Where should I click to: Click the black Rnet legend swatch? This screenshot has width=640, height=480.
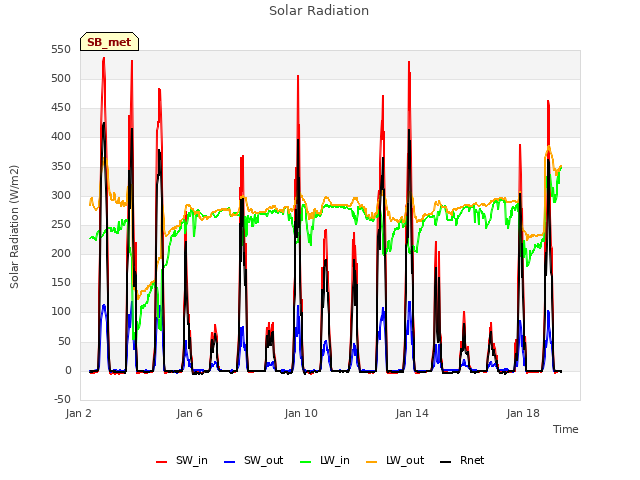coord(445,462)
